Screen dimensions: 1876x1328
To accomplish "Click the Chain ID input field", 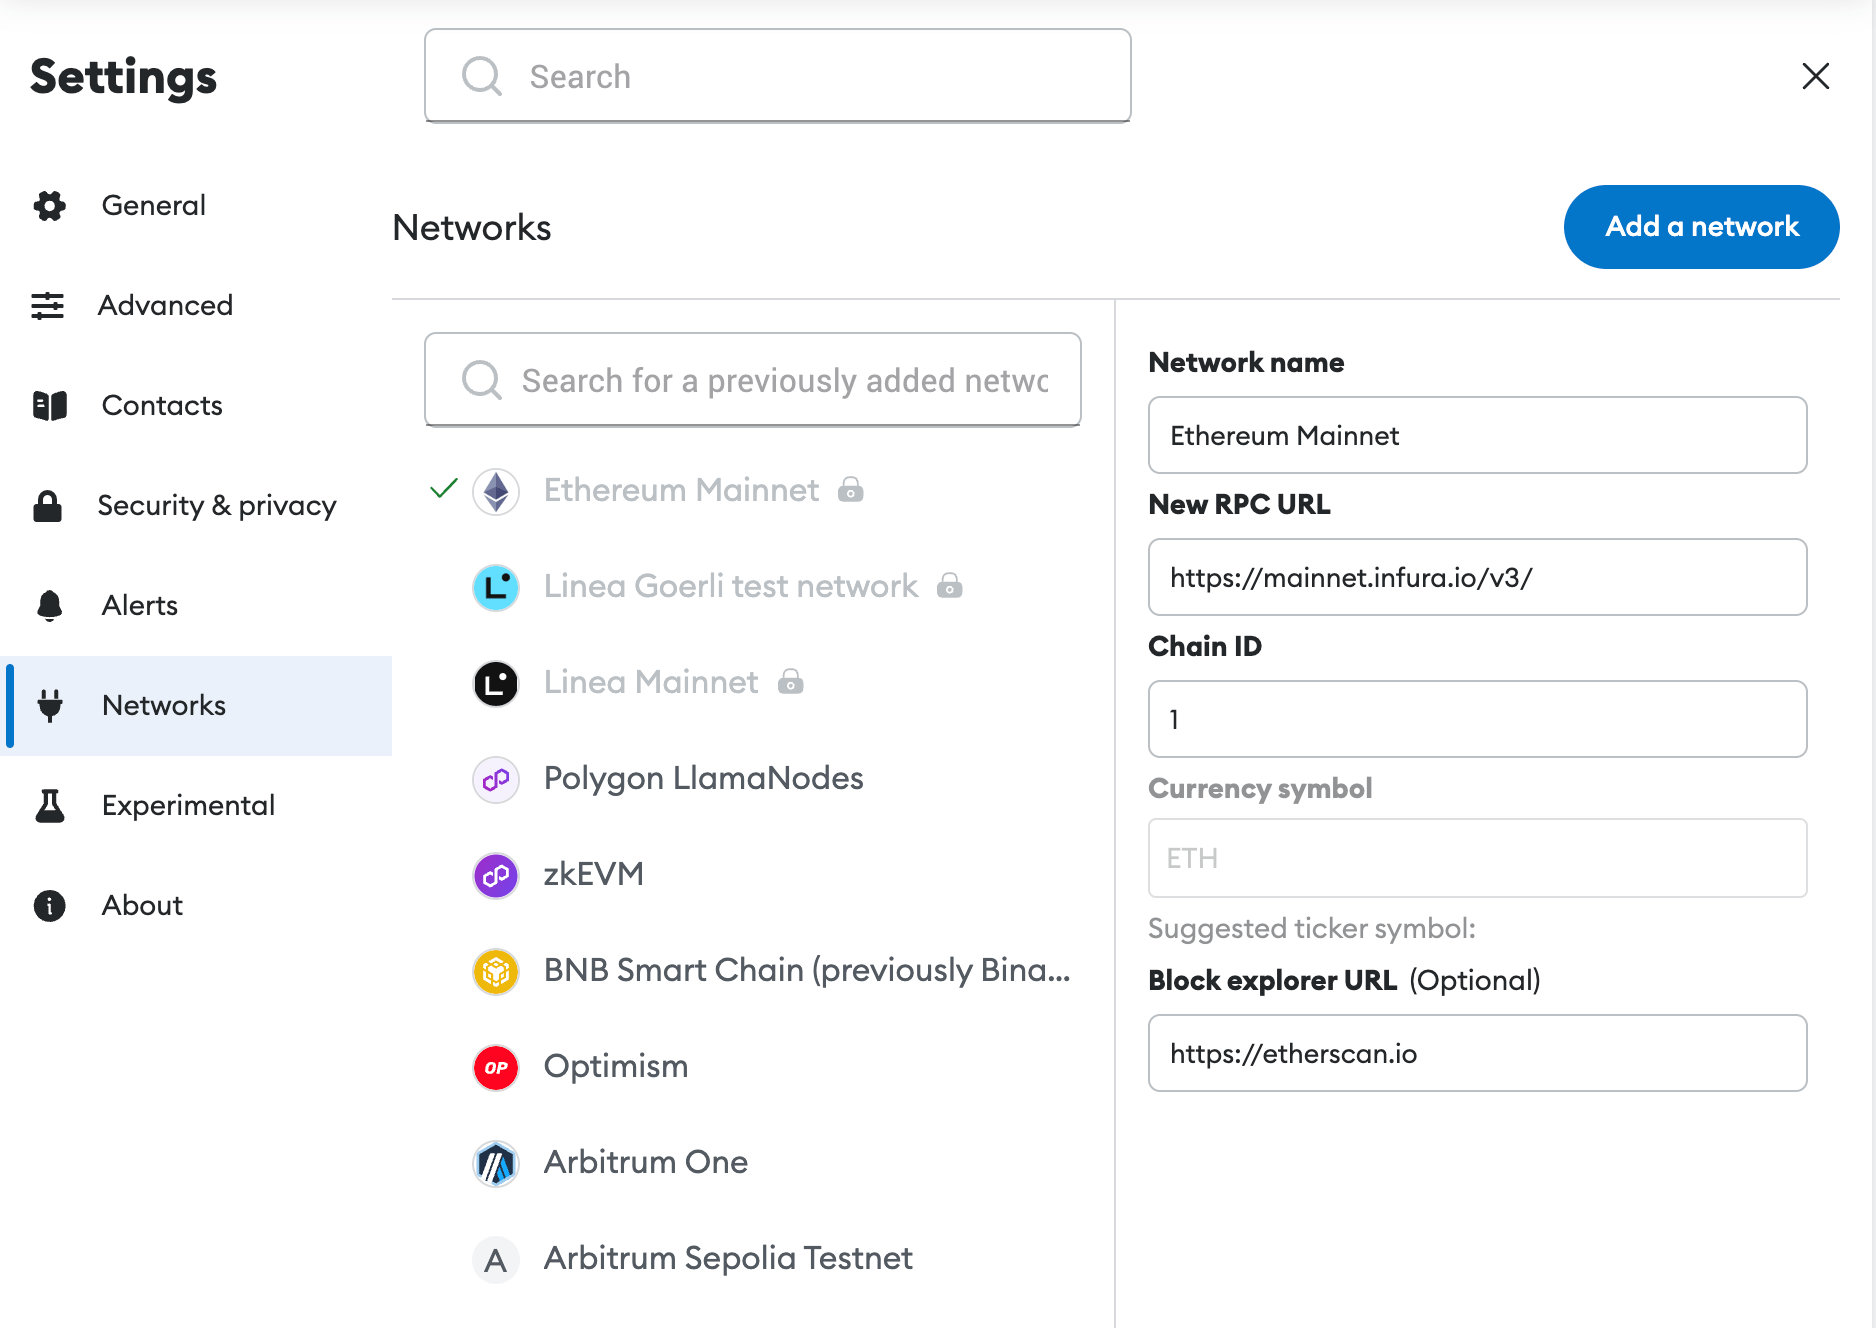I will pyautogui.click(x=1477, y=719).
